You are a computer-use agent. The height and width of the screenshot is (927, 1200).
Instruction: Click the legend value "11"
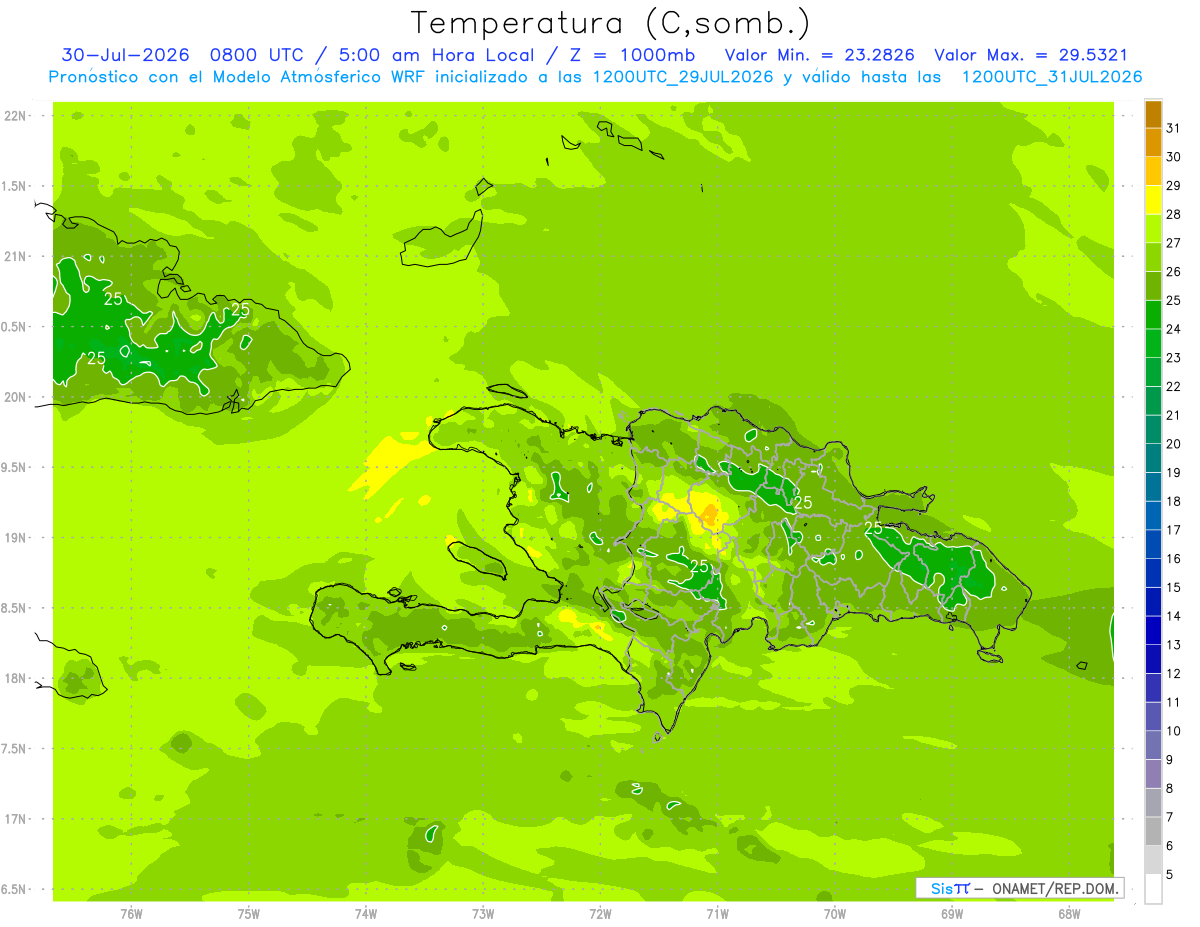click(1173, 702)
